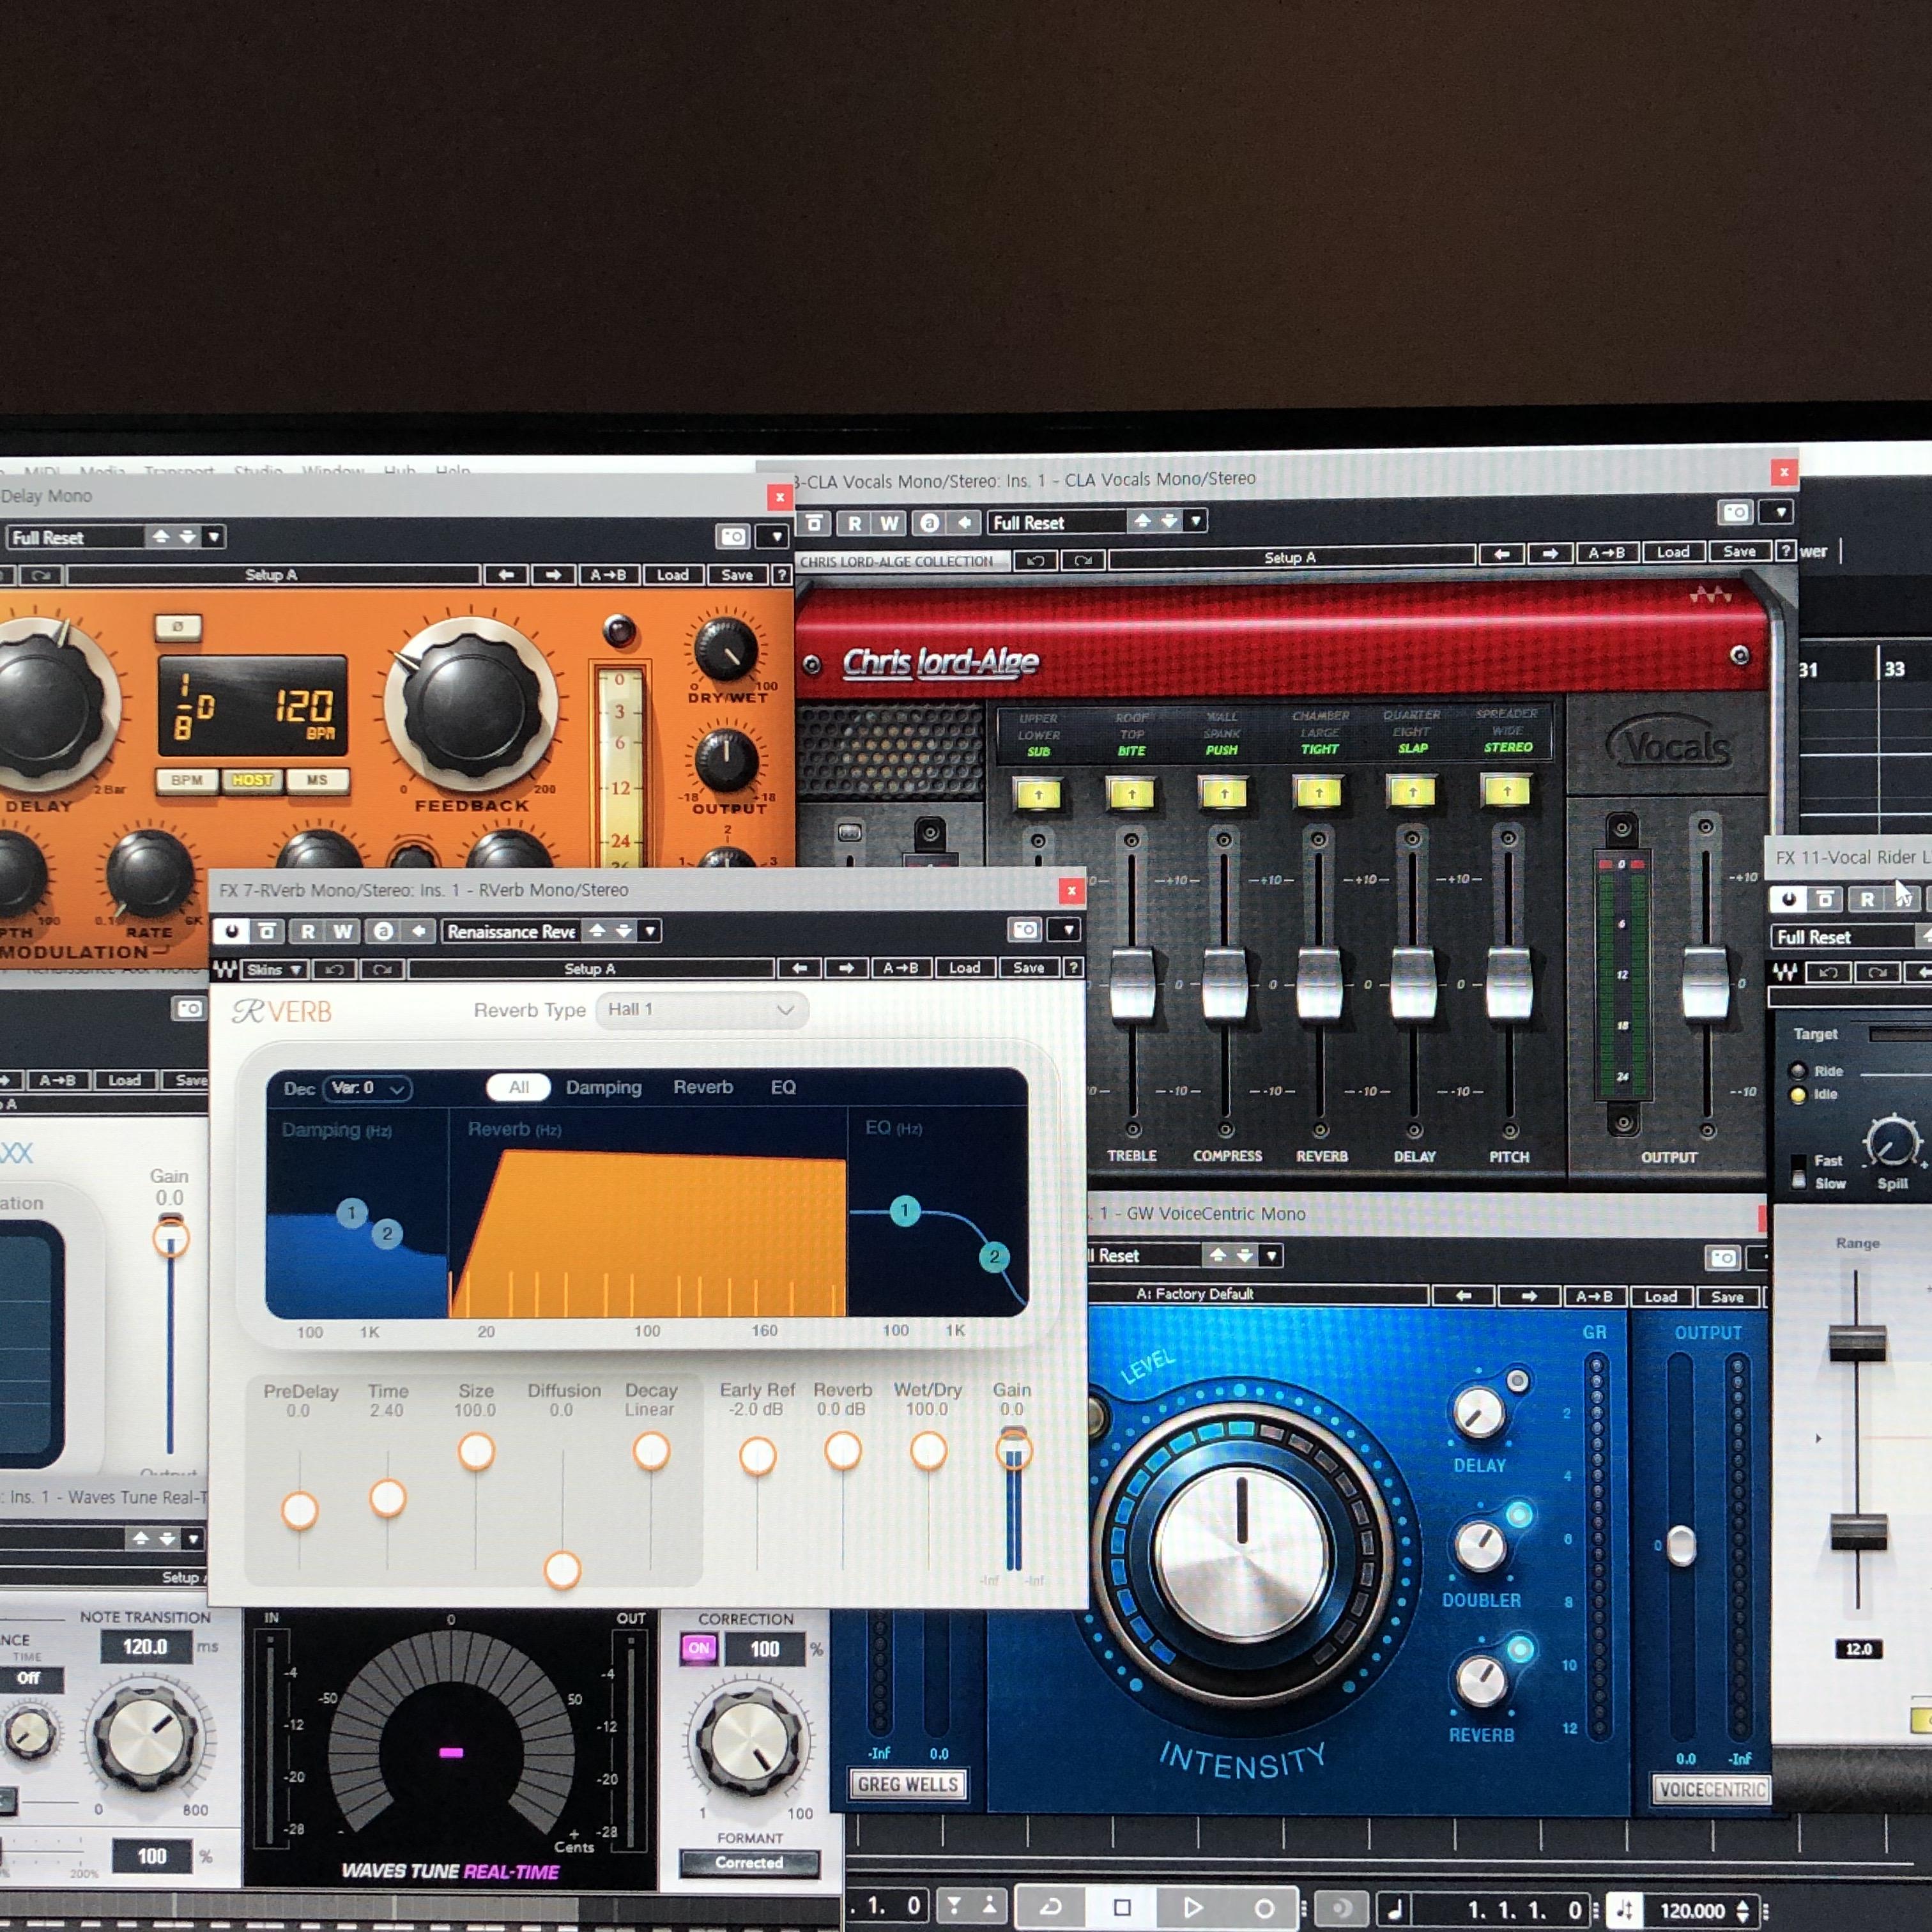Toggle the Cycle loop button in transport
Viewport: 1932px width, 1932px height.
point(1051,1907)
